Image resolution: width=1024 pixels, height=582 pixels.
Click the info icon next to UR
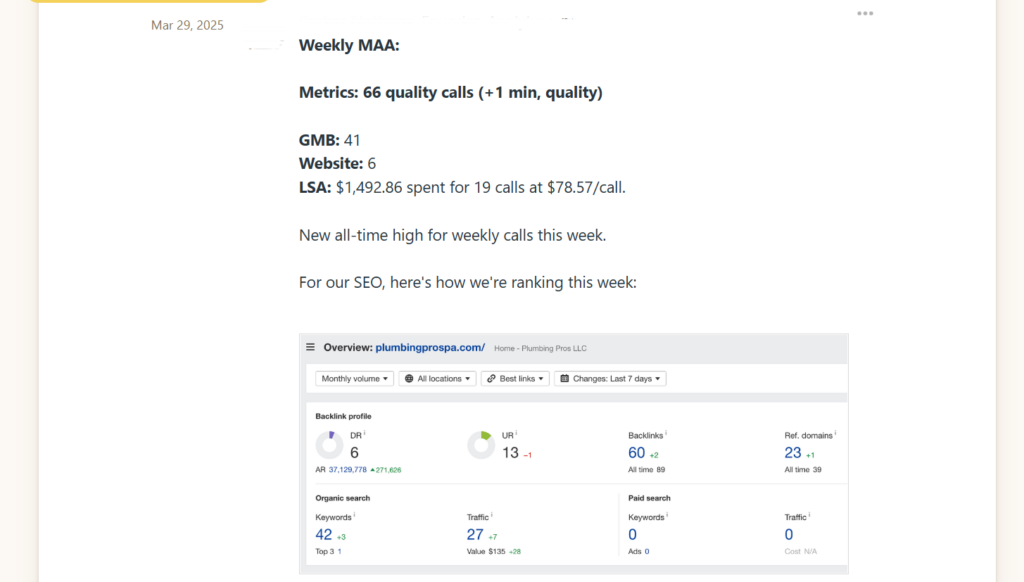(x=517, y=431)
